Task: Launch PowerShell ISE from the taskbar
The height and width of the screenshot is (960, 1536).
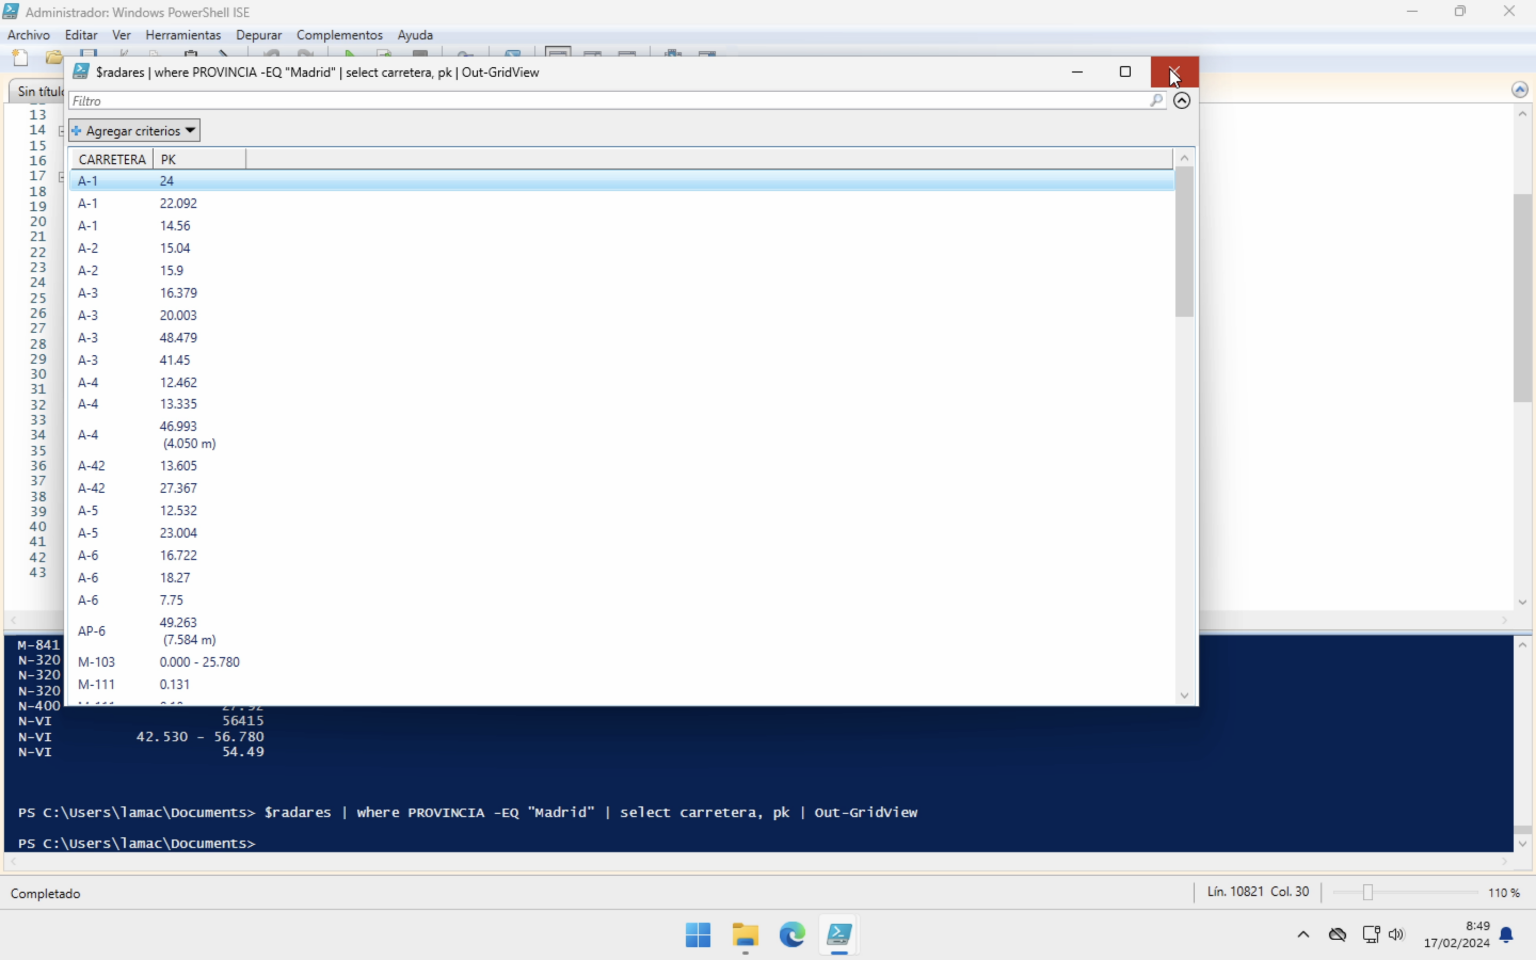Action: coord(839,934)
